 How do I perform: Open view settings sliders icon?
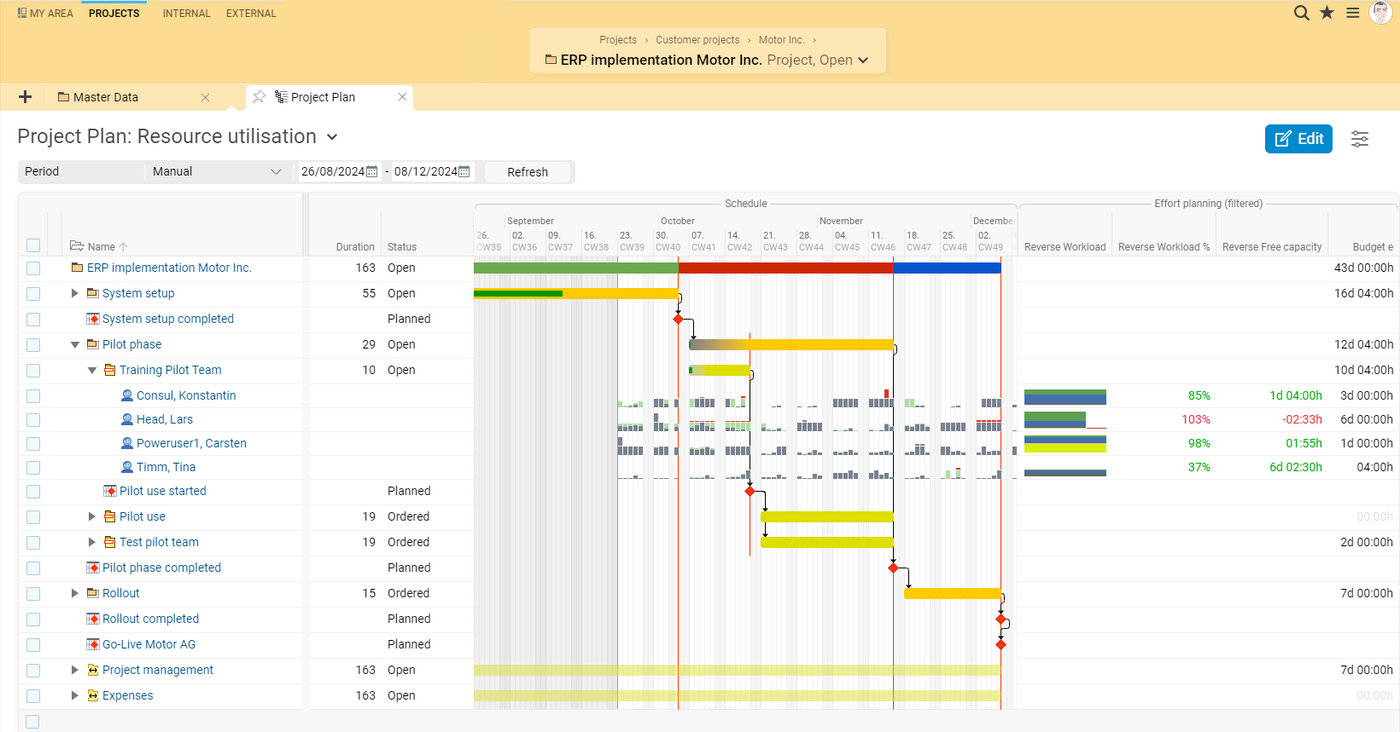1360,139
